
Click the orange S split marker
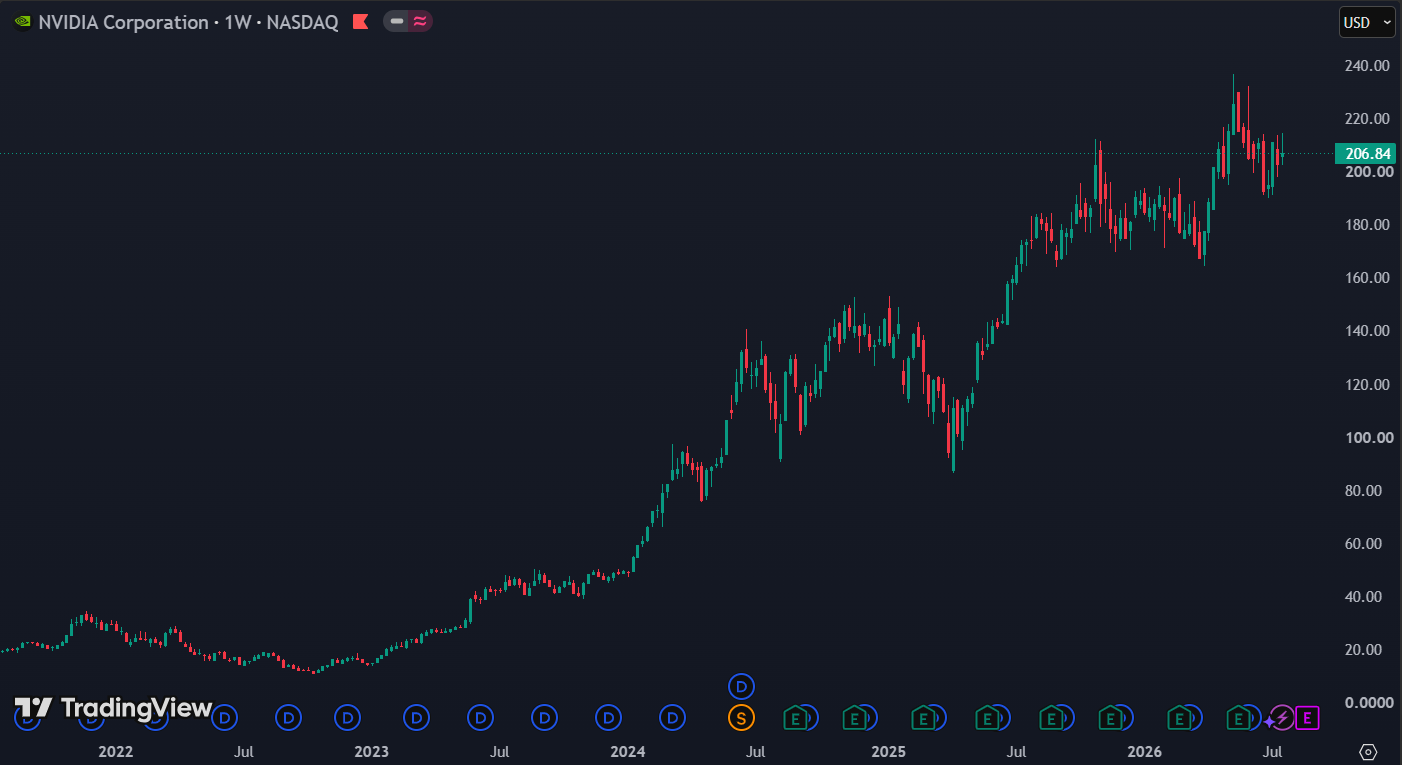click(x=741, y=717)
